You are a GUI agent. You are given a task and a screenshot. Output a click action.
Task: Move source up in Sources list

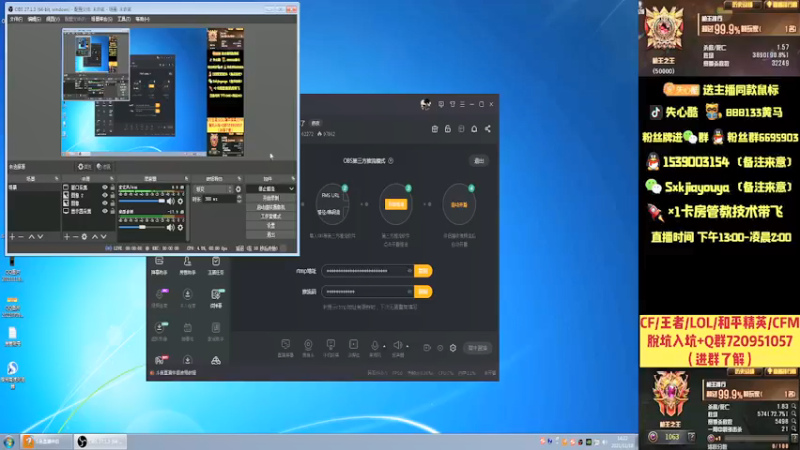[95, 237]
